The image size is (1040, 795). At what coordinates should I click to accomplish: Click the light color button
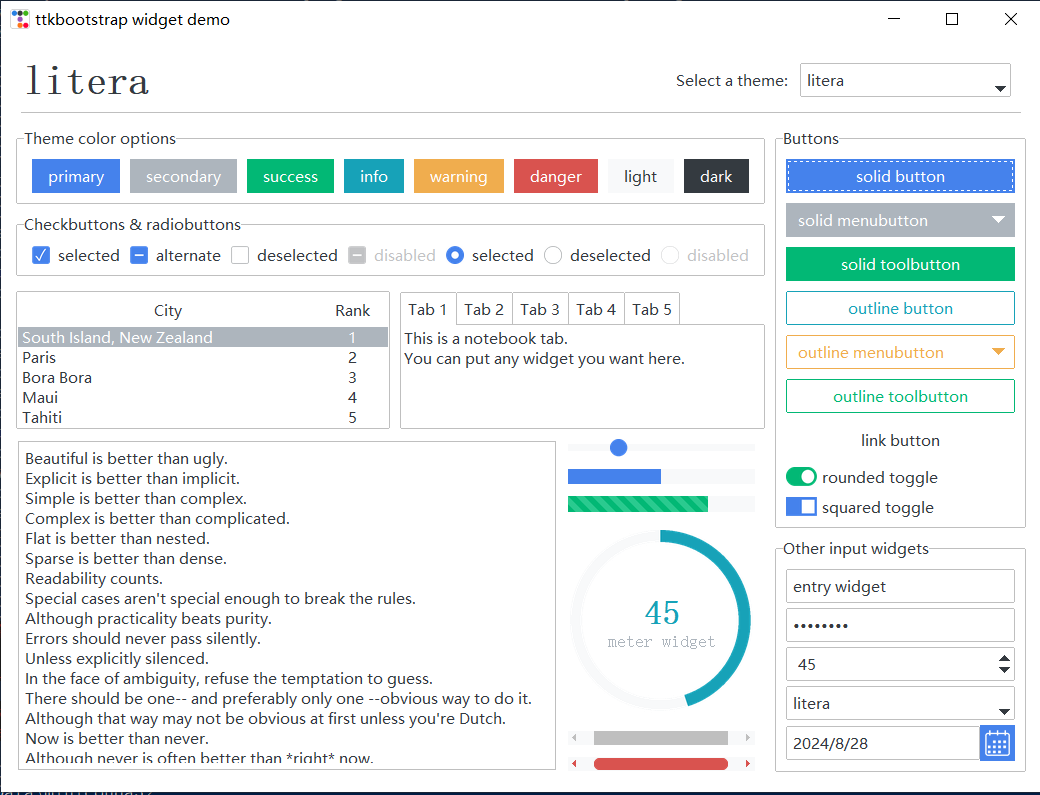click(x=641, y=176)
